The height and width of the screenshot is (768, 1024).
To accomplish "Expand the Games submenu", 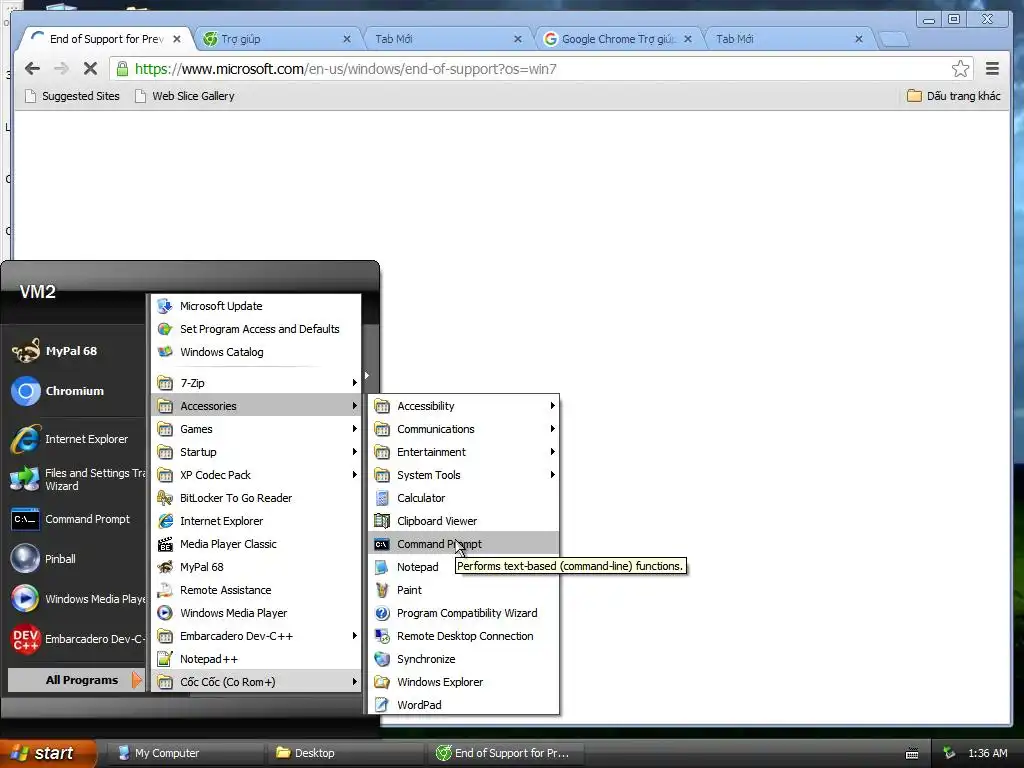I will pyautogui.click(x=256, y=429).
